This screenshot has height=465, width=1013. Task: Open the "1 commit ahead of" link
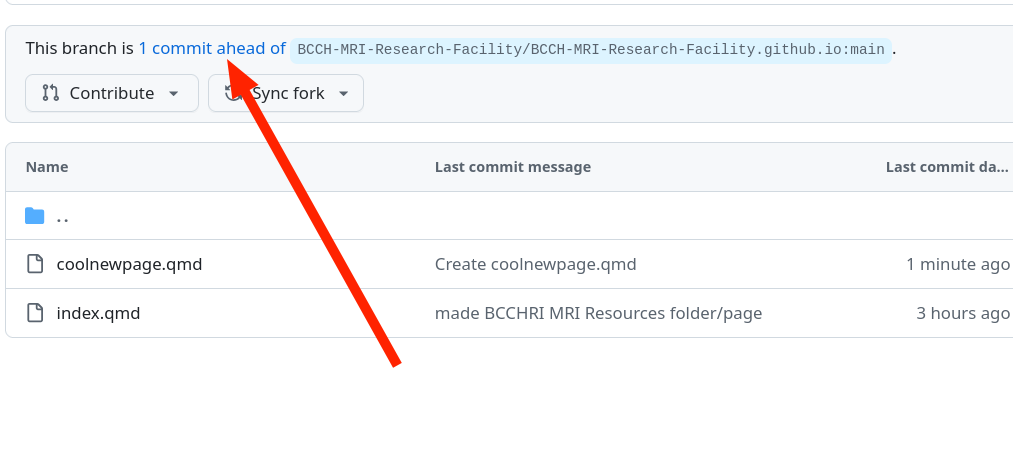tap(212, 48)
